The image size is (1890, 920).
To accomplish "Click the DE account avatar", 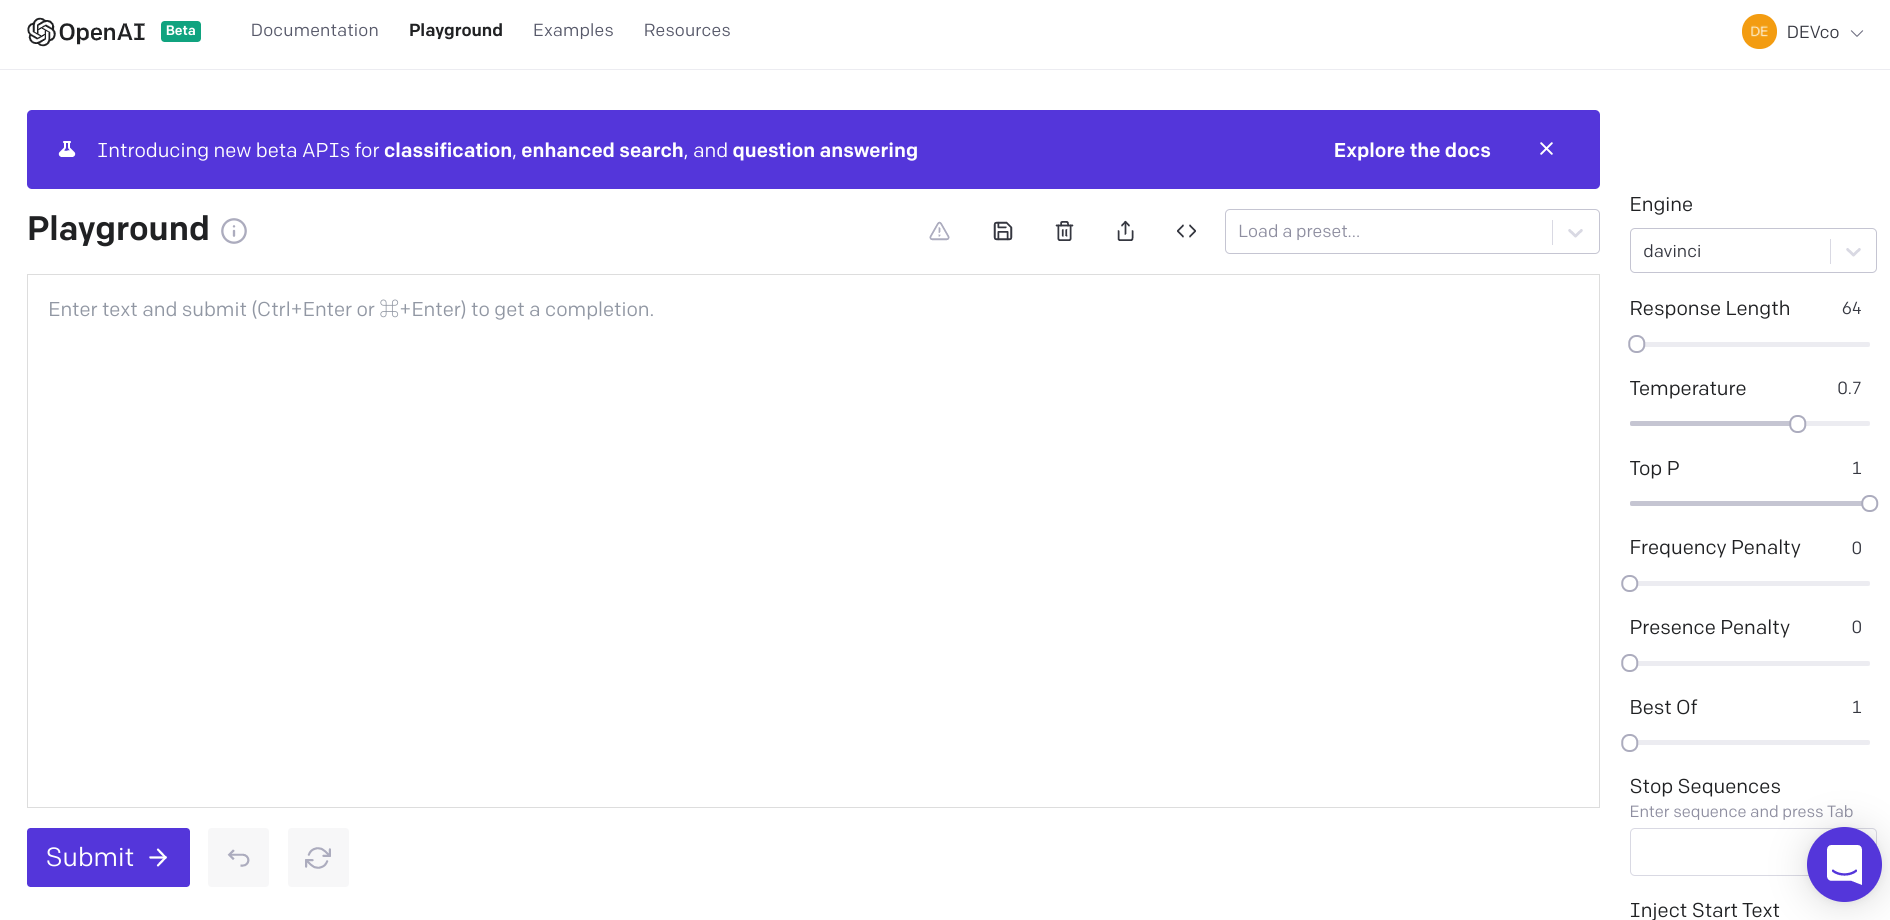I will click(1759, 32).
